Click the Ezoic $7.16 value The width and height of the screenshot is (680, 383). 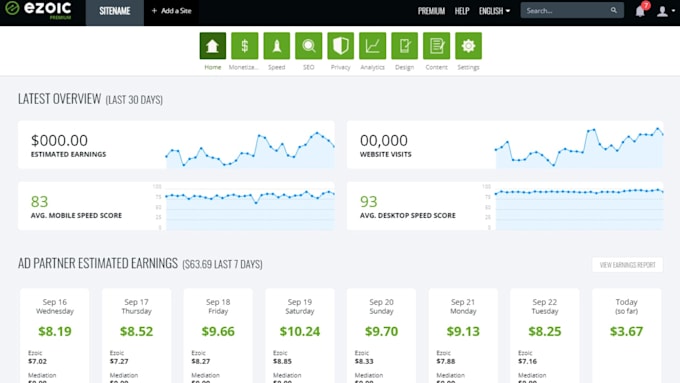[x=527, y=361]
